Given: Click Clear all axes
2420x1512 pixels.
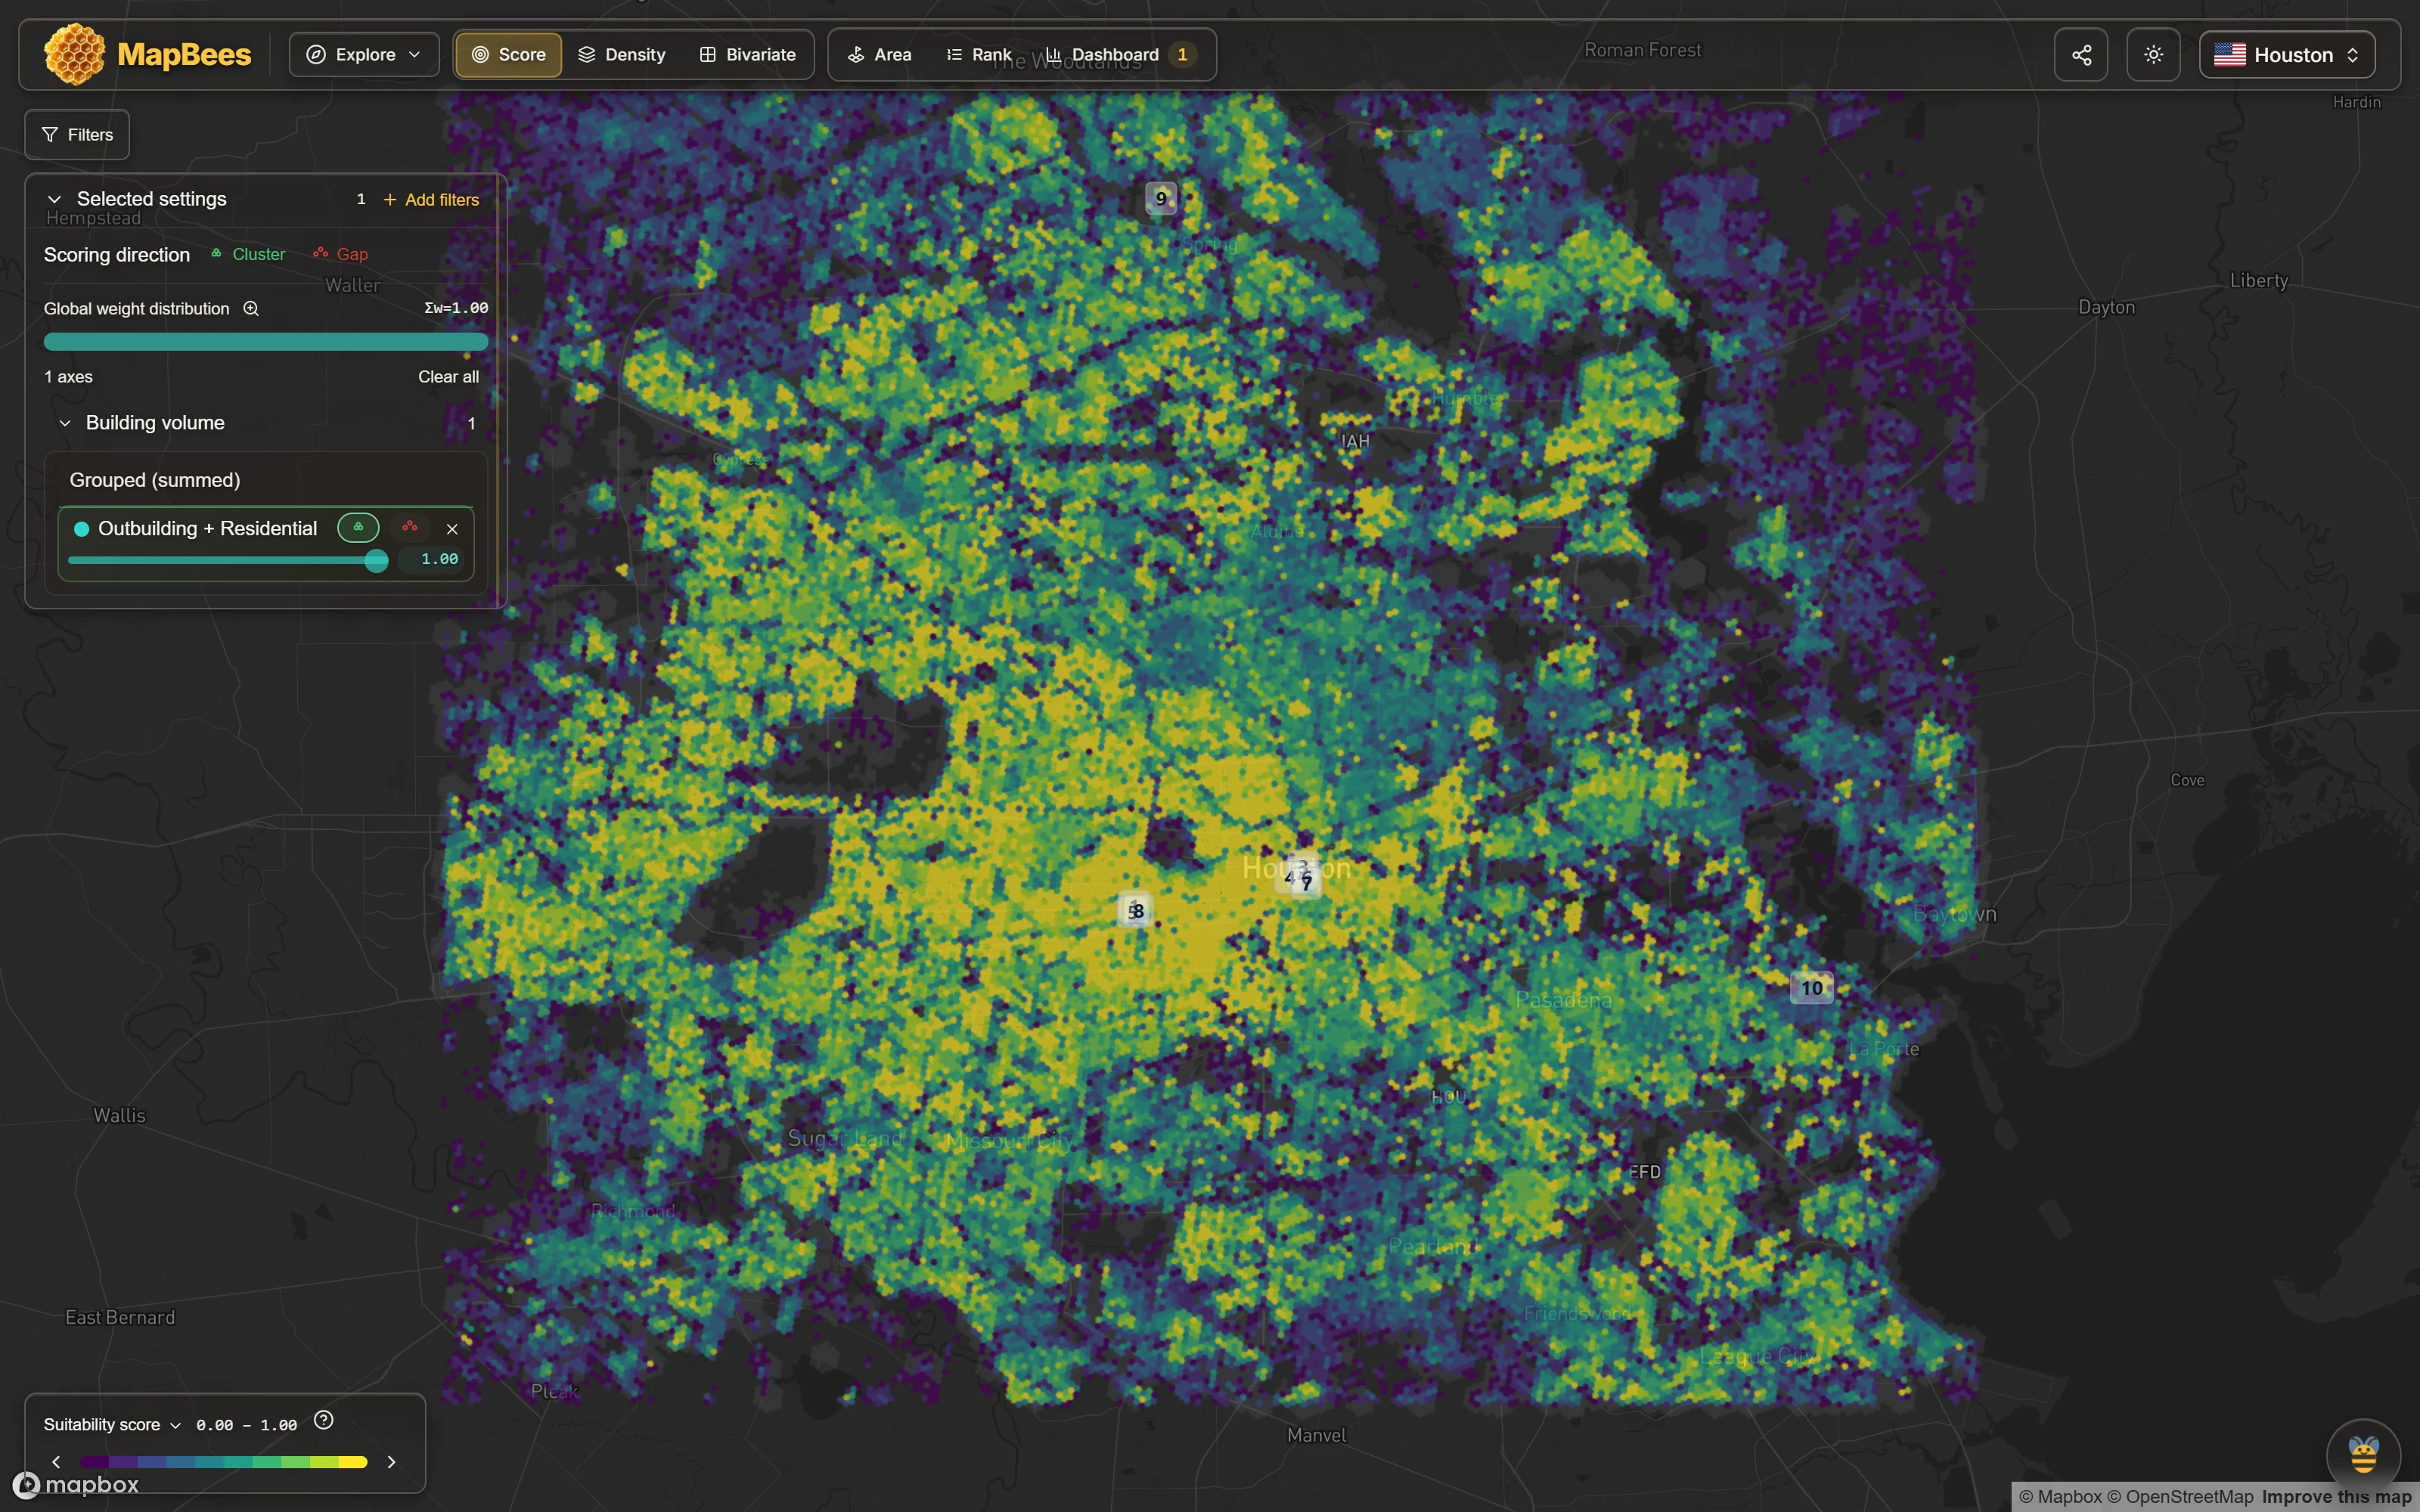Looking at the screenshot, I should tap(448, 377).
